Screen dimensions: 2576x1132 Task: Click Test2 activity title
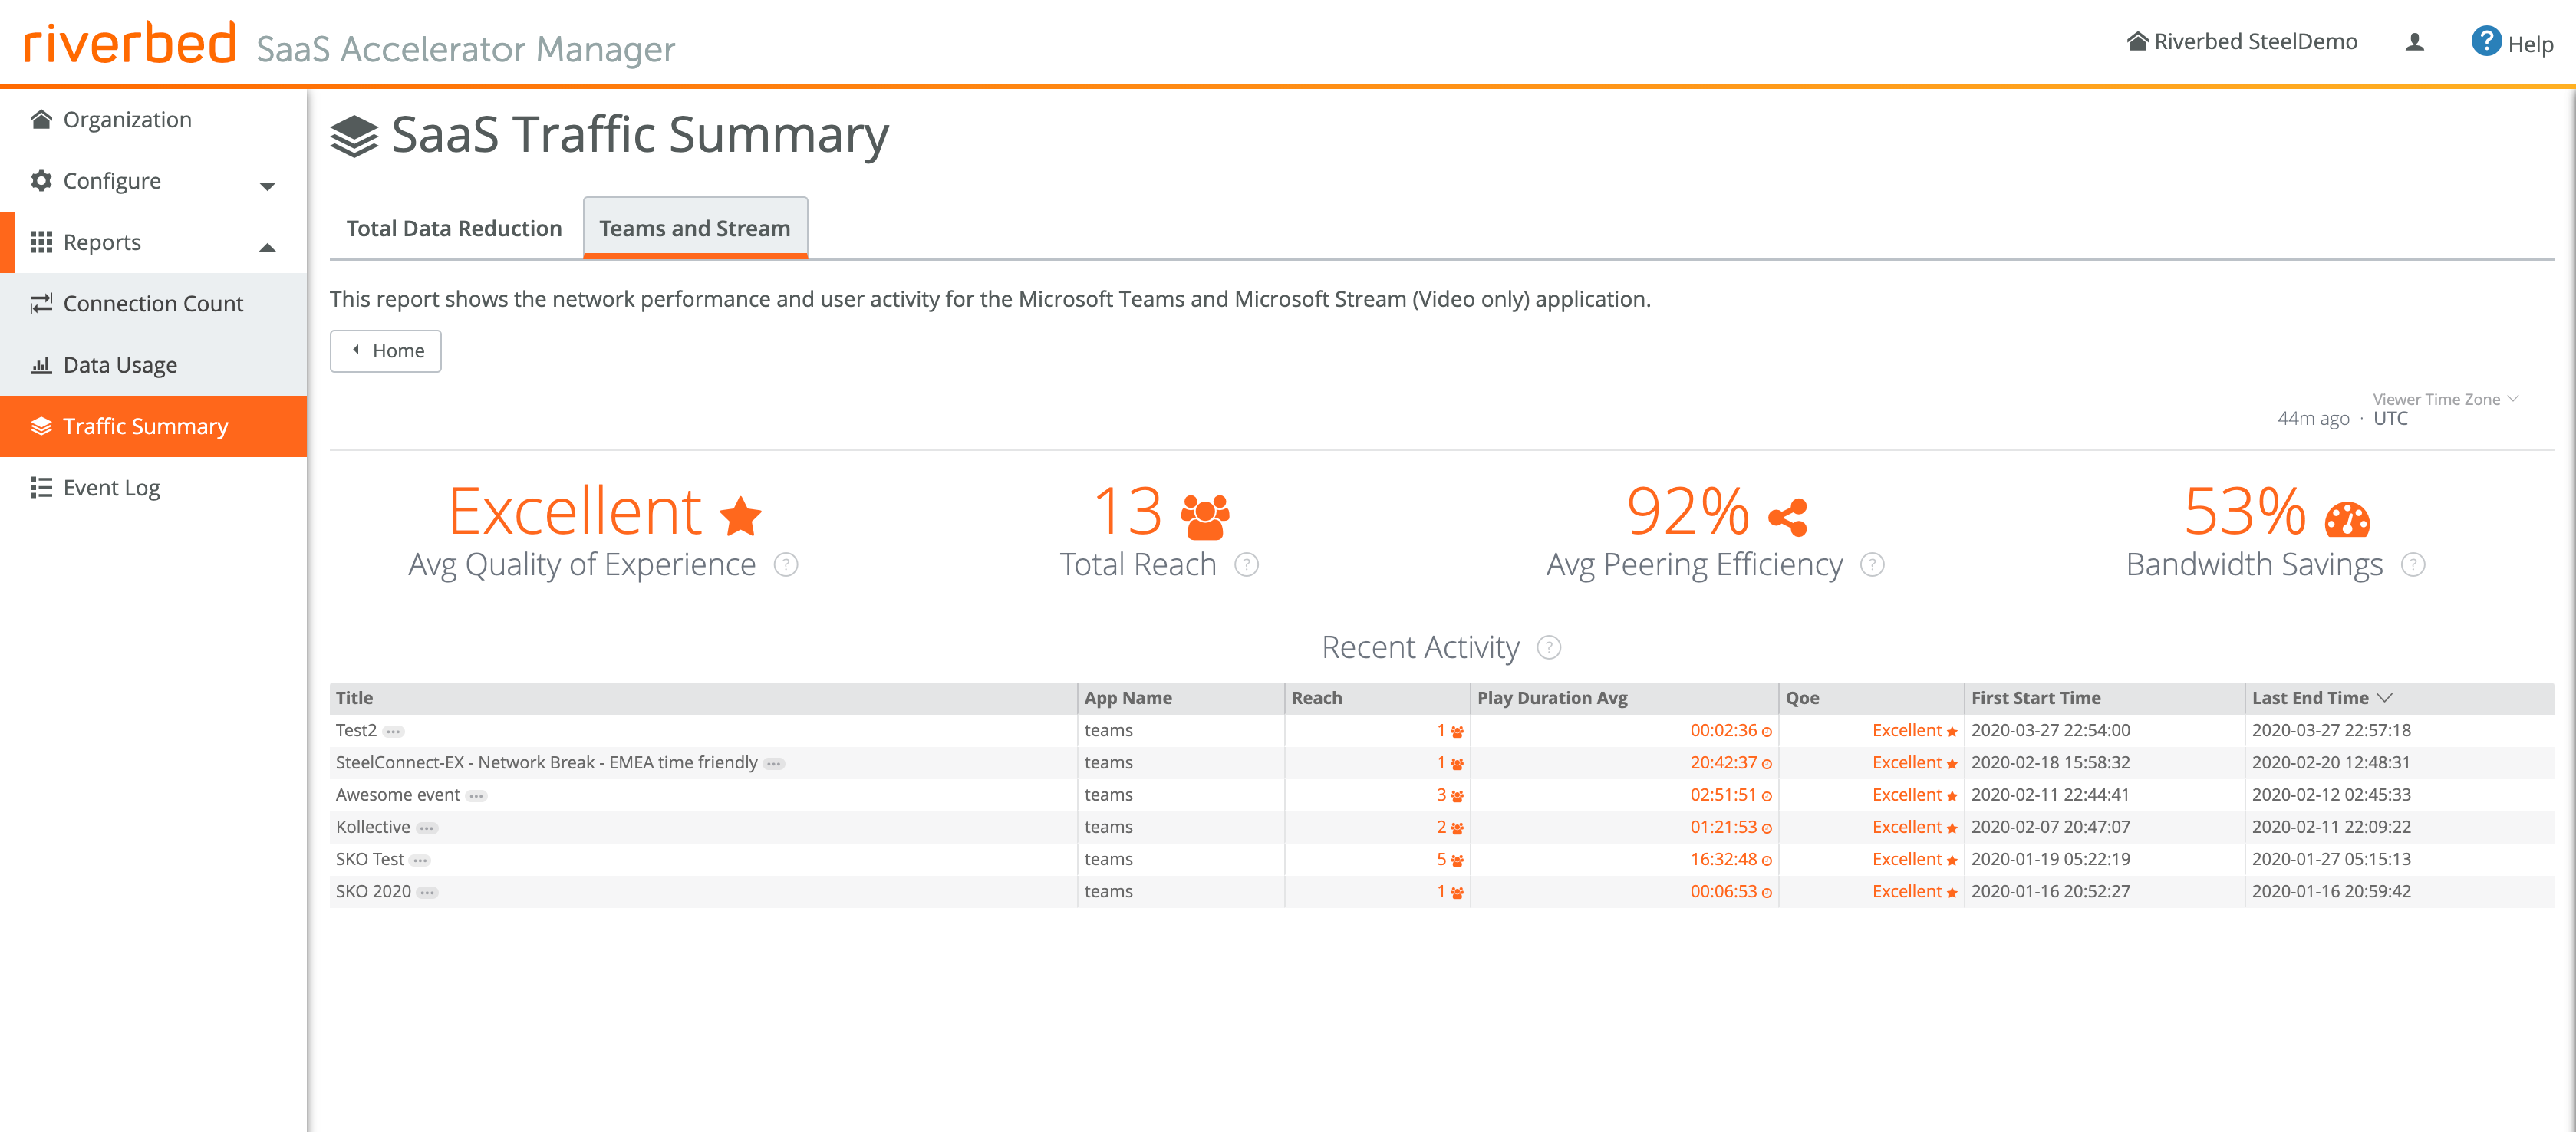(356, 731)
